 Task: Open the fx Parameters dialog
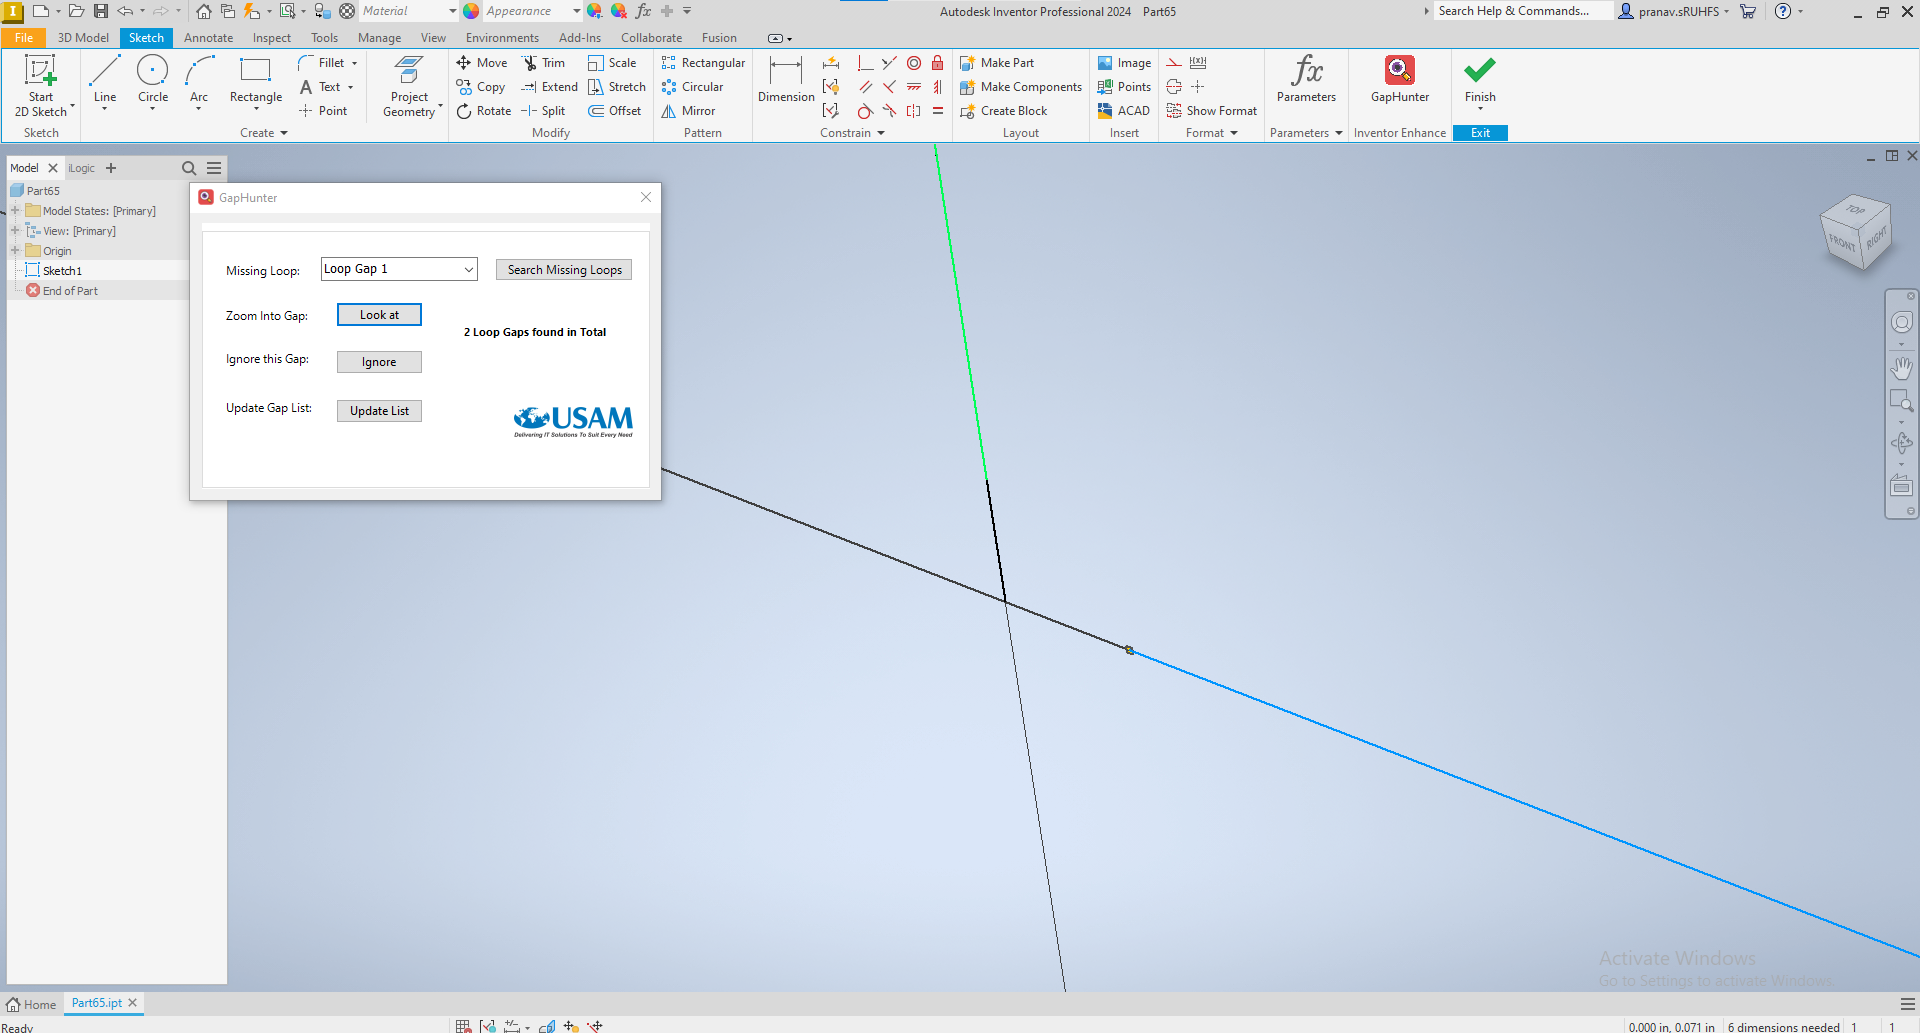pos(1306,80)
